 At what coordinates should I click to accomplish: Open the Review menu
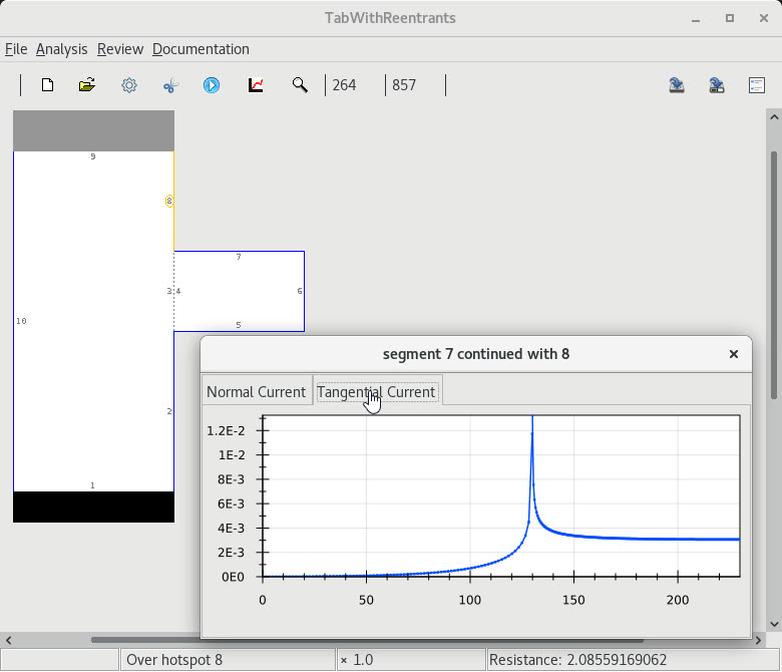tap(120, 49)
